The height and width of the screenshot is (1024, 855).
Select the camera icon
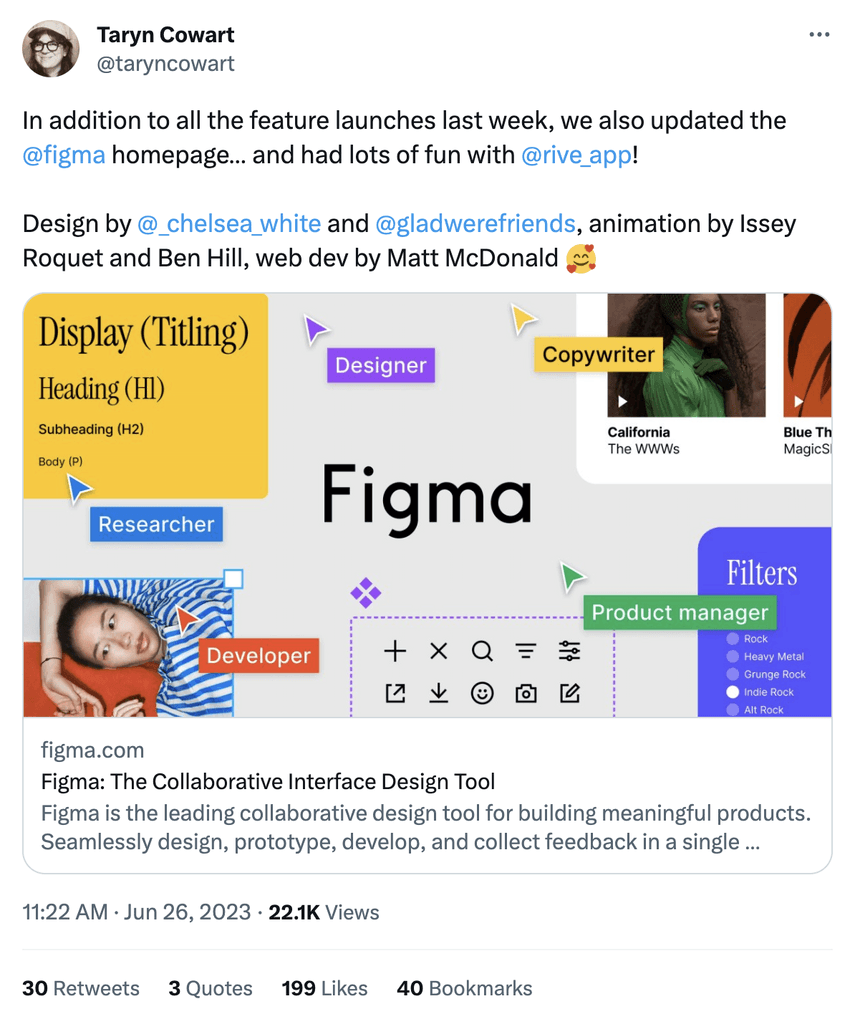pos(526,693)
